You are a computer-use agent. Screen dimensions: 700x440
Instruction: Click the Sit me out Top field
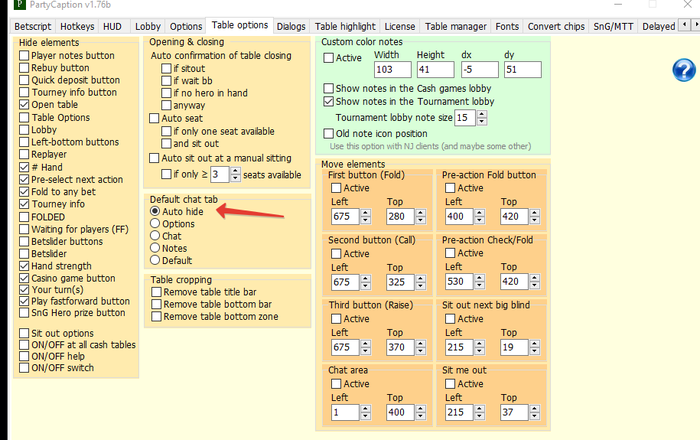[x=514, y=412]
